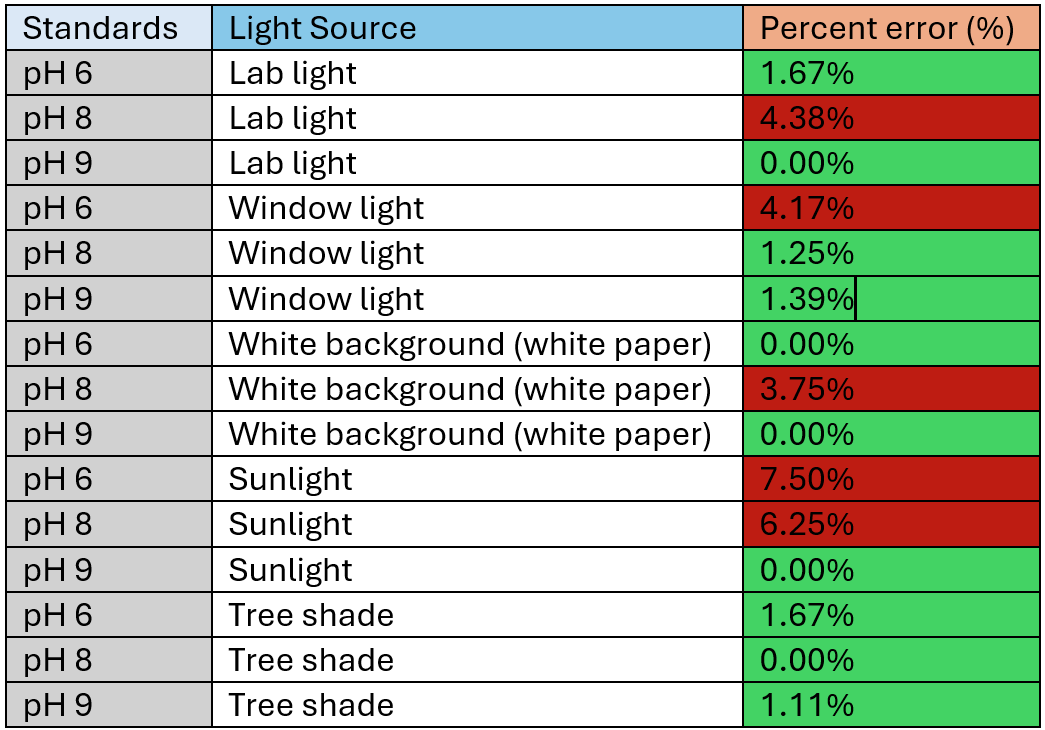Click the Standards header cell
Viewport: 1045px width, 730px height.
point(109,28)
